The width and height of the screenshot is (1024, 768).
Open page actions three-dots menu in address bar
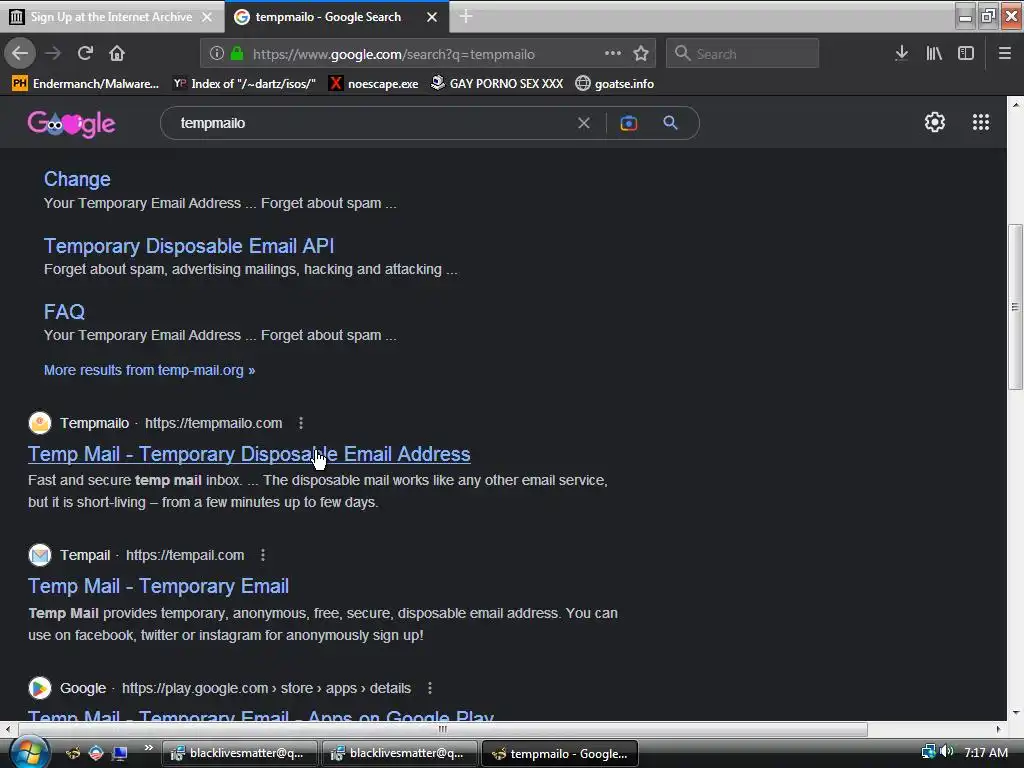[x=613, y=54]
